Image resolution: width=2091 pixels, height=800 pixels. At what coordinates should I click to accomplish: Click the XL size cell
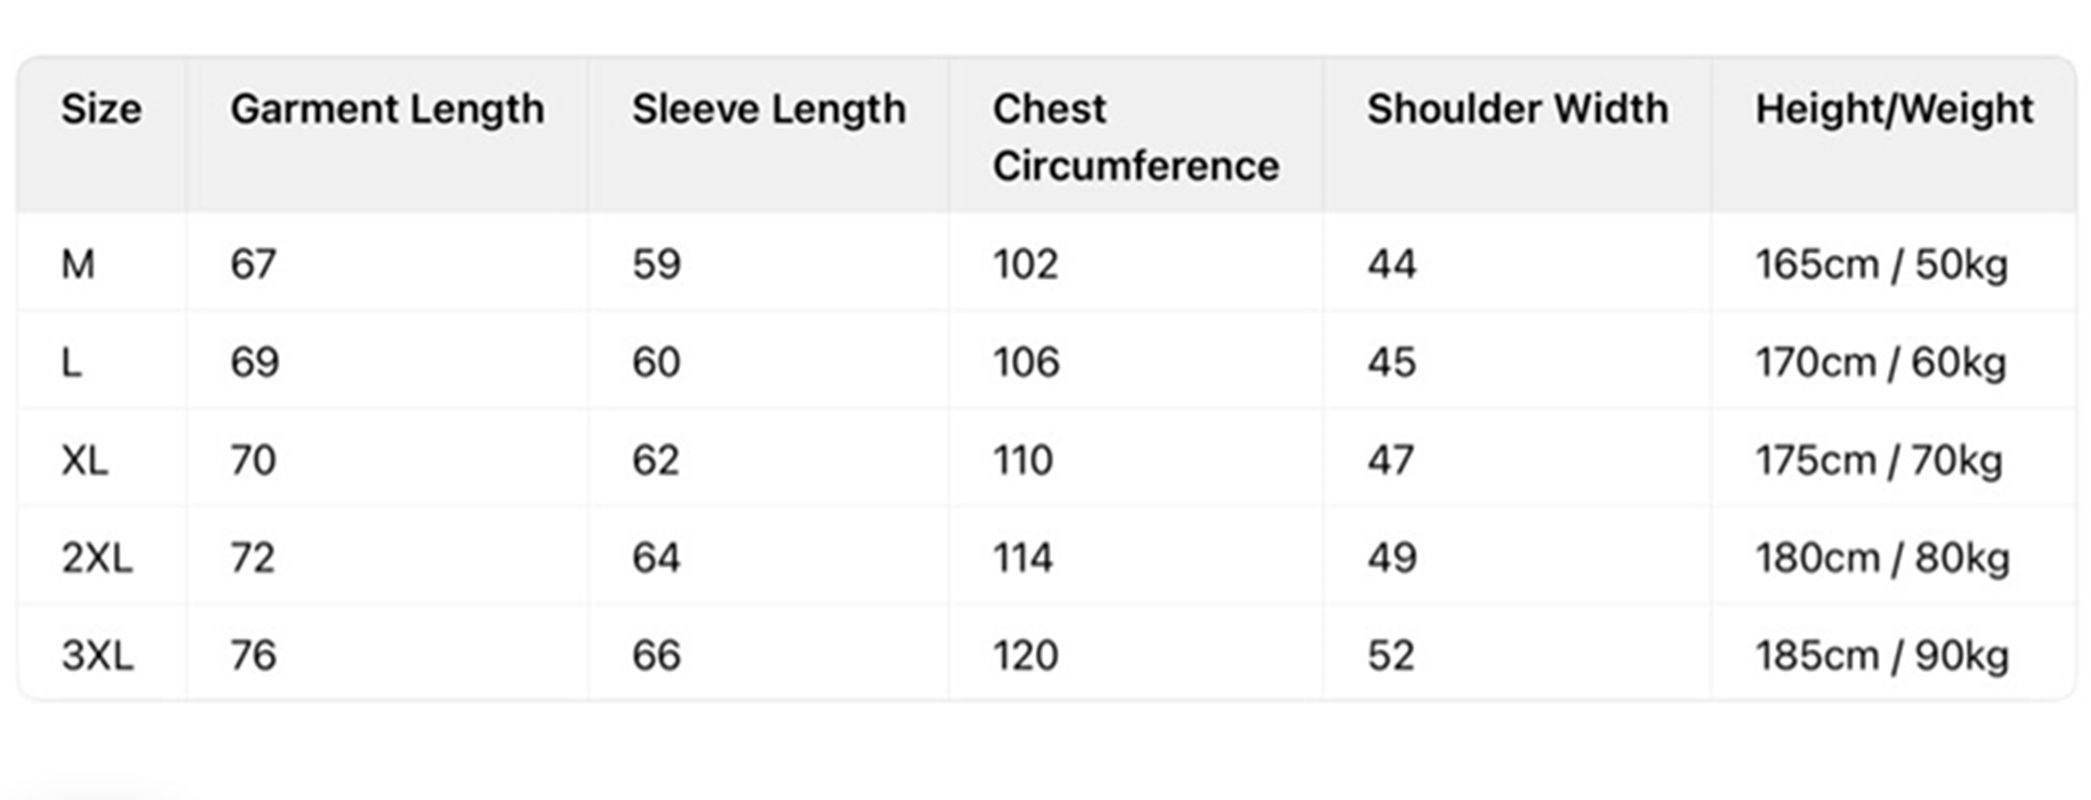[x=84, y=461]
